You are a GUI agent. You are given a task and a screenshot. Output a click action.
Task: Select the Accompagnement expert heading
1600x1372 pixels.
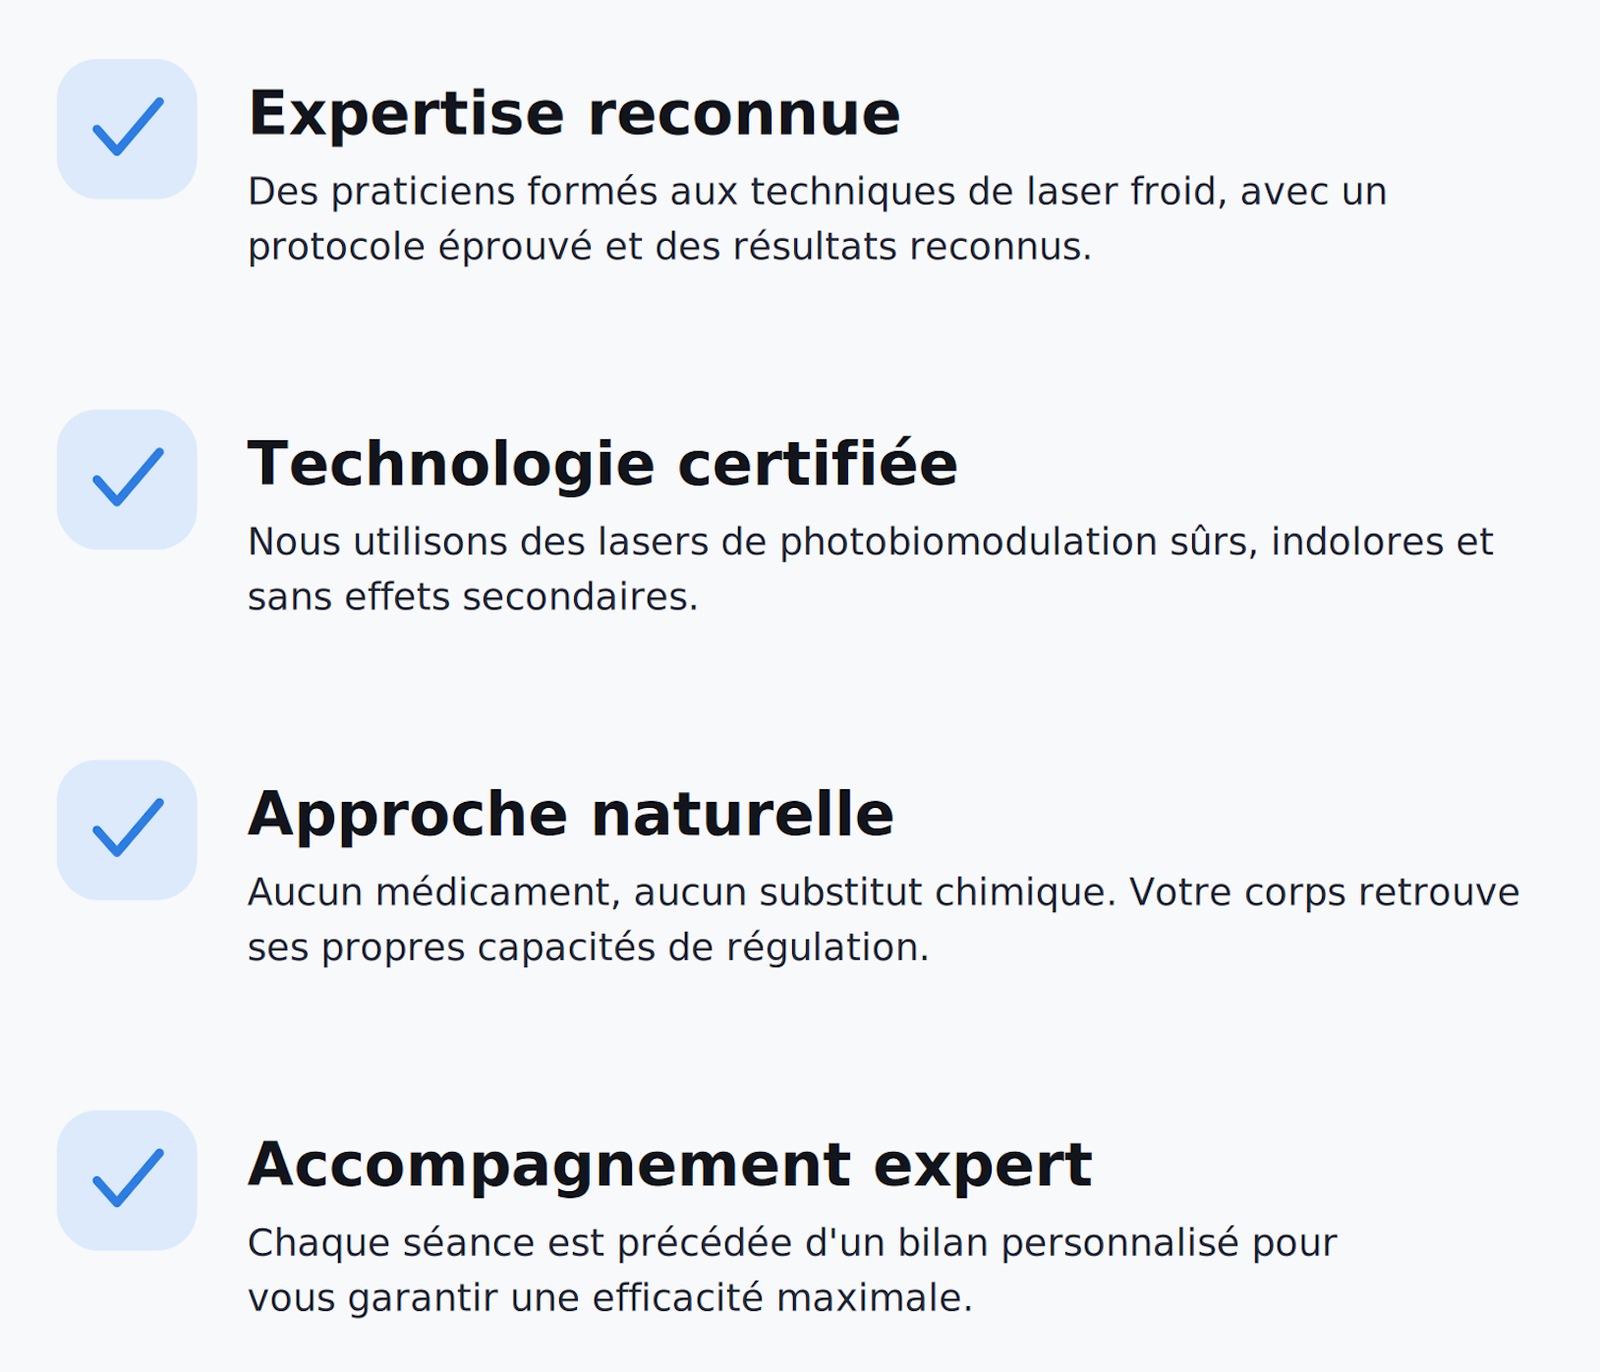pos(670,1165)
